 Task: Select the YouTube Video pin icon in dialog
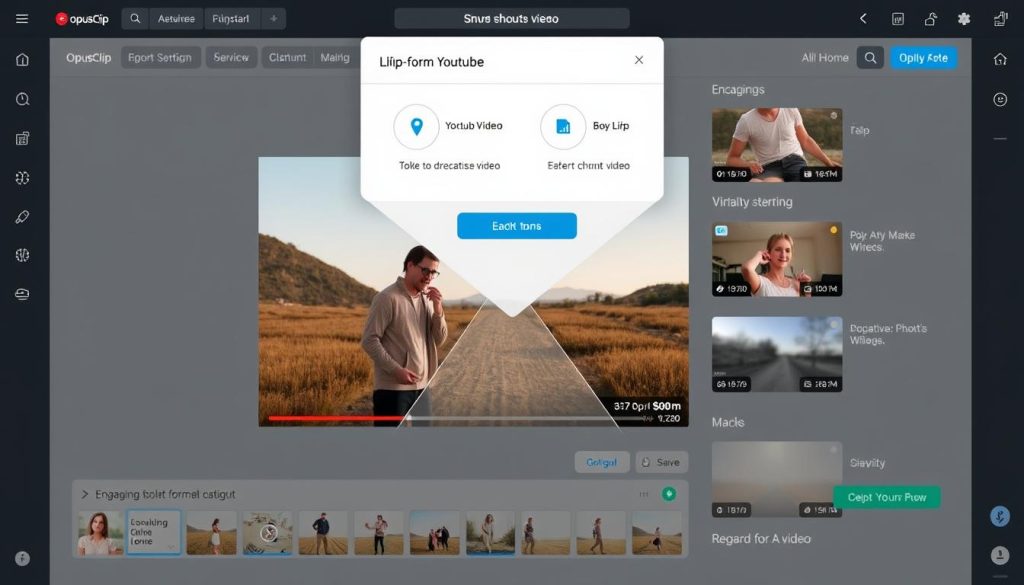pos(418,125)
